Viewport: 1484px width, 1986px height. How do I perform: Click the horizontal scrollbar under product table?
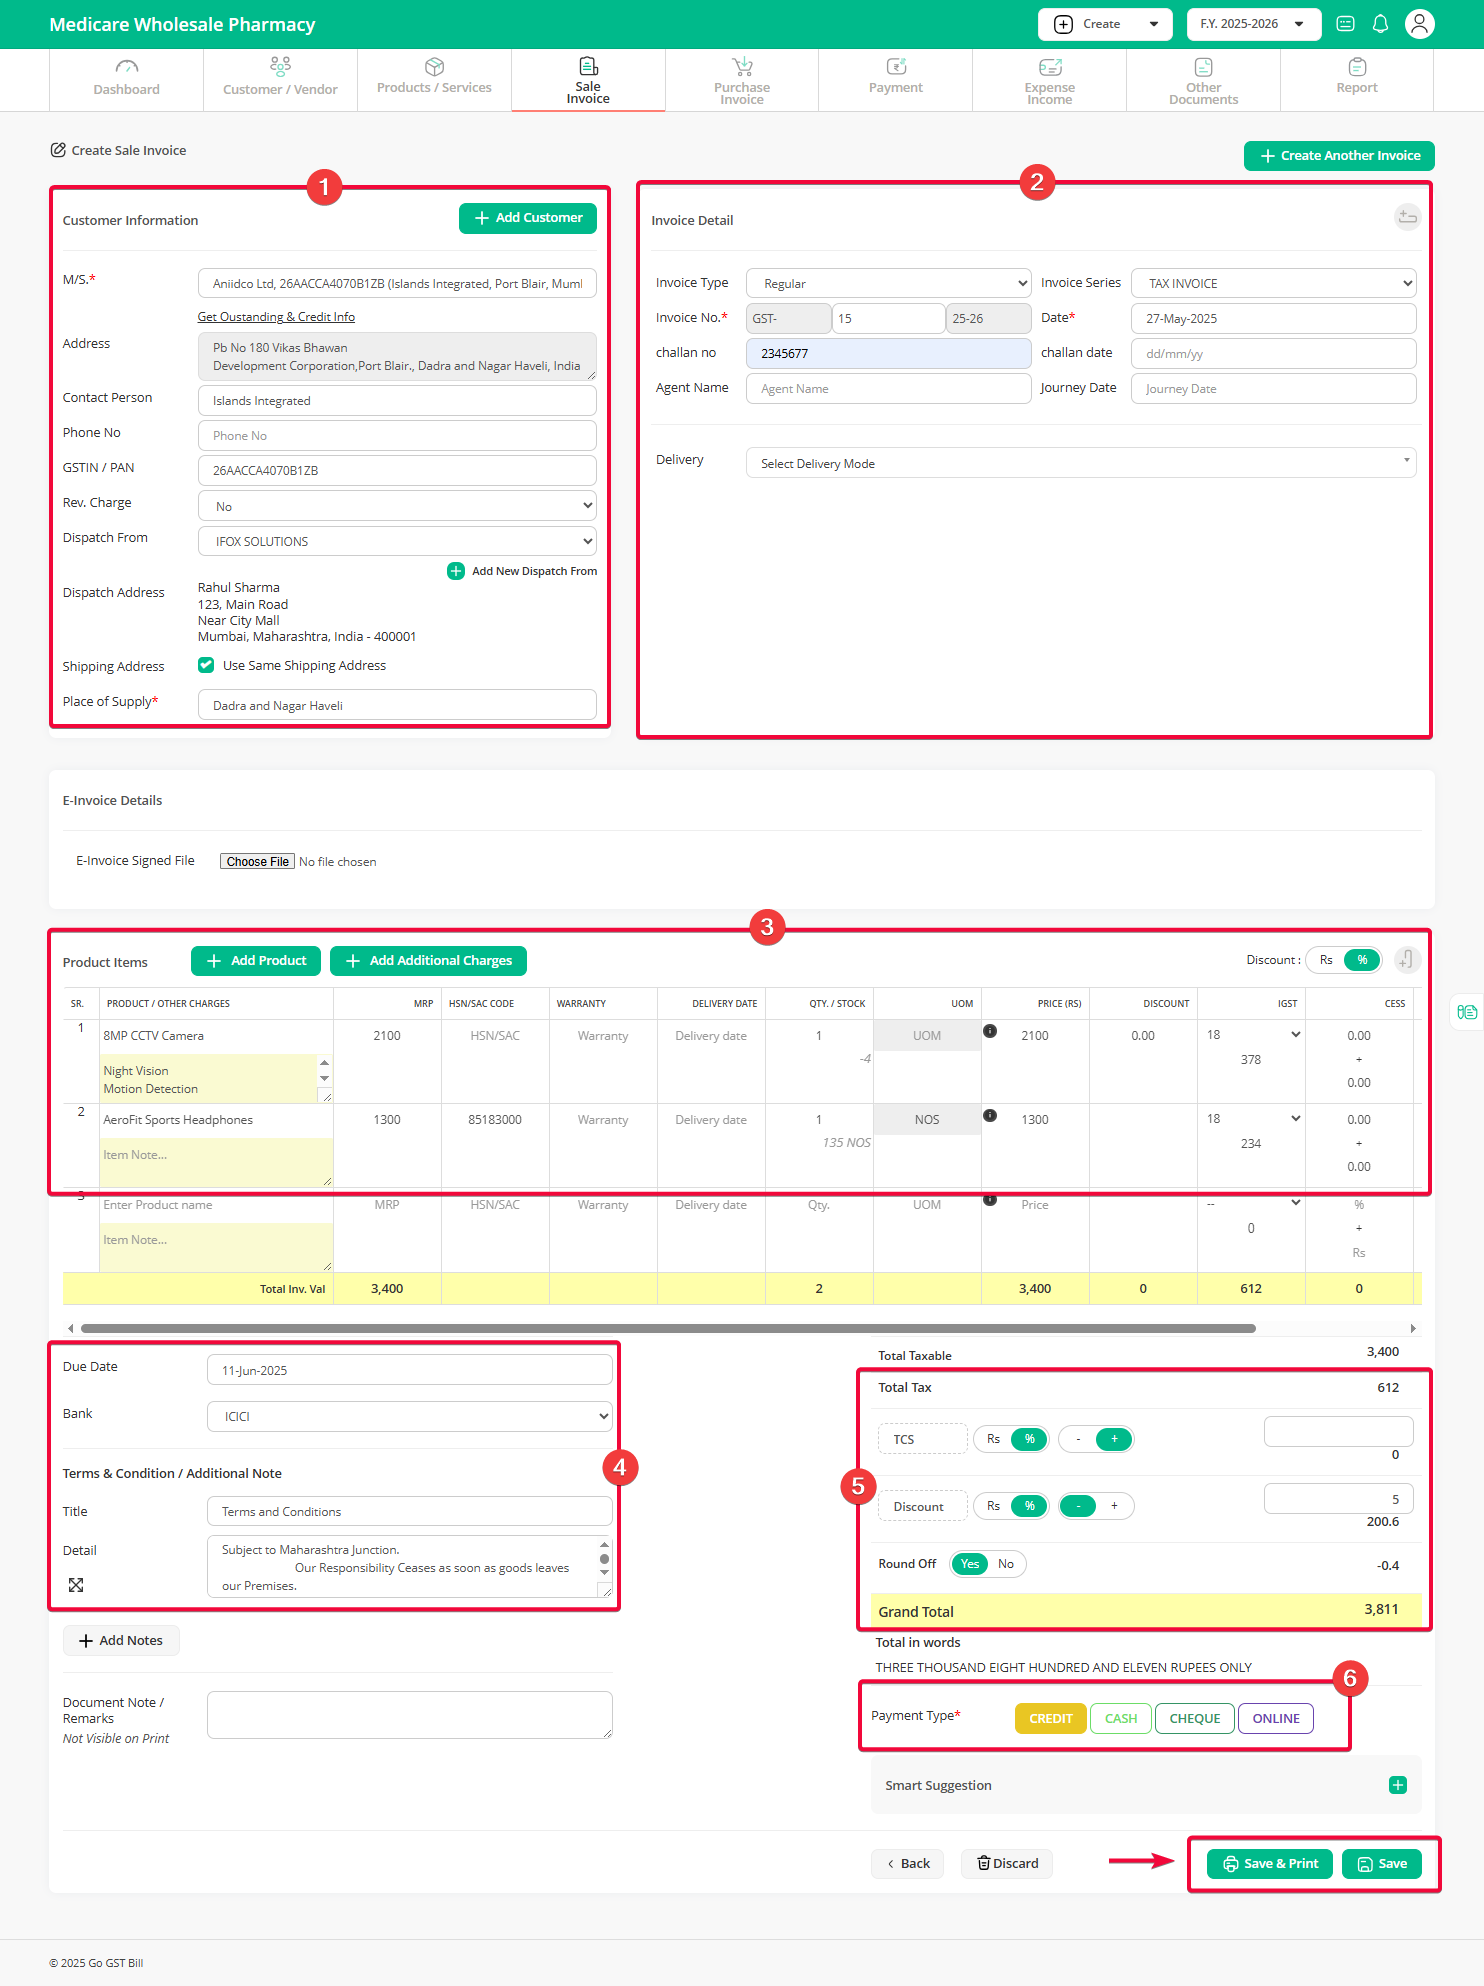[x=667, y=1328]
